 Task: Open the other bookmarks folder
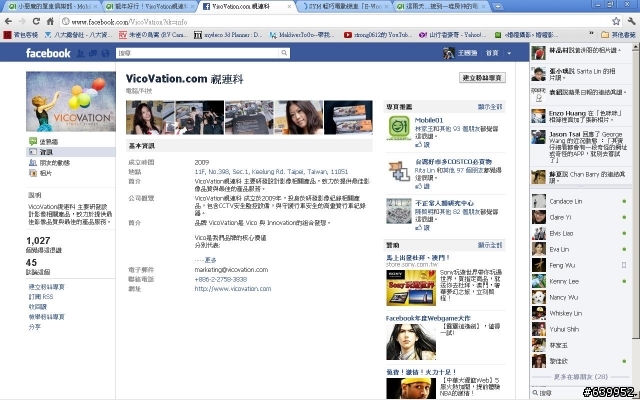(618, 35)
